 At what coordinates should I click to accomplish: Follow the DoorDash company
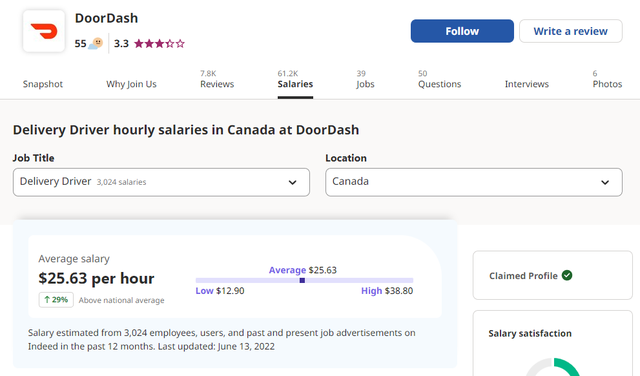(x=462, y=31)
